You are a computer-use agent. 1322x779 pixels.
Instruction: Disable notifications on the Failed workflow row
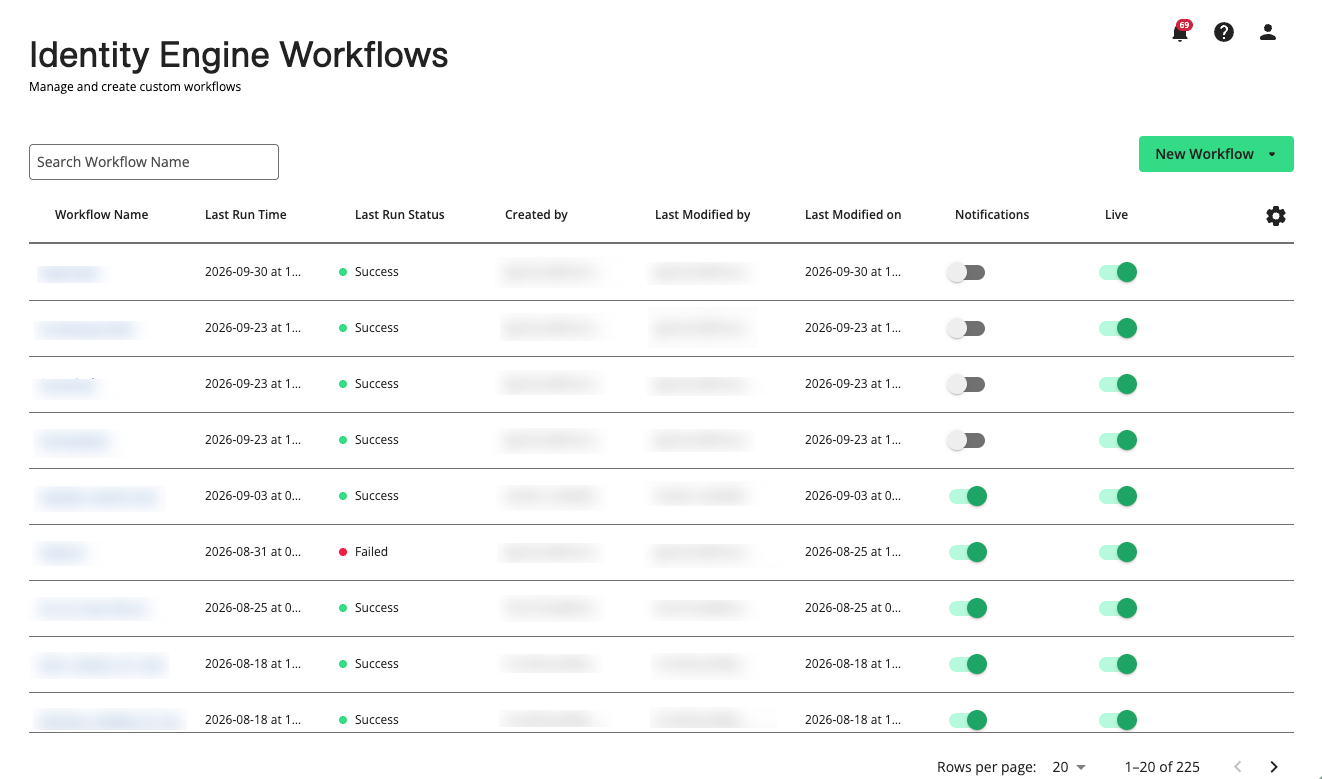968,552
